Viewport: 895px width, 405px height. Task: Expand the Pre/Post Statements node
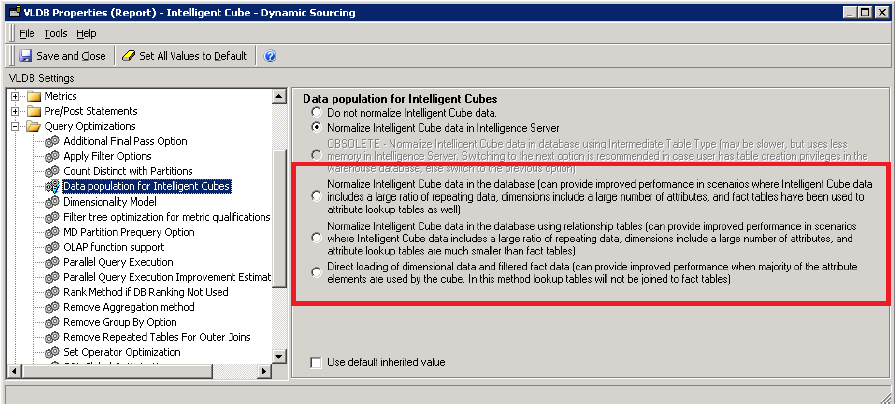16,111
